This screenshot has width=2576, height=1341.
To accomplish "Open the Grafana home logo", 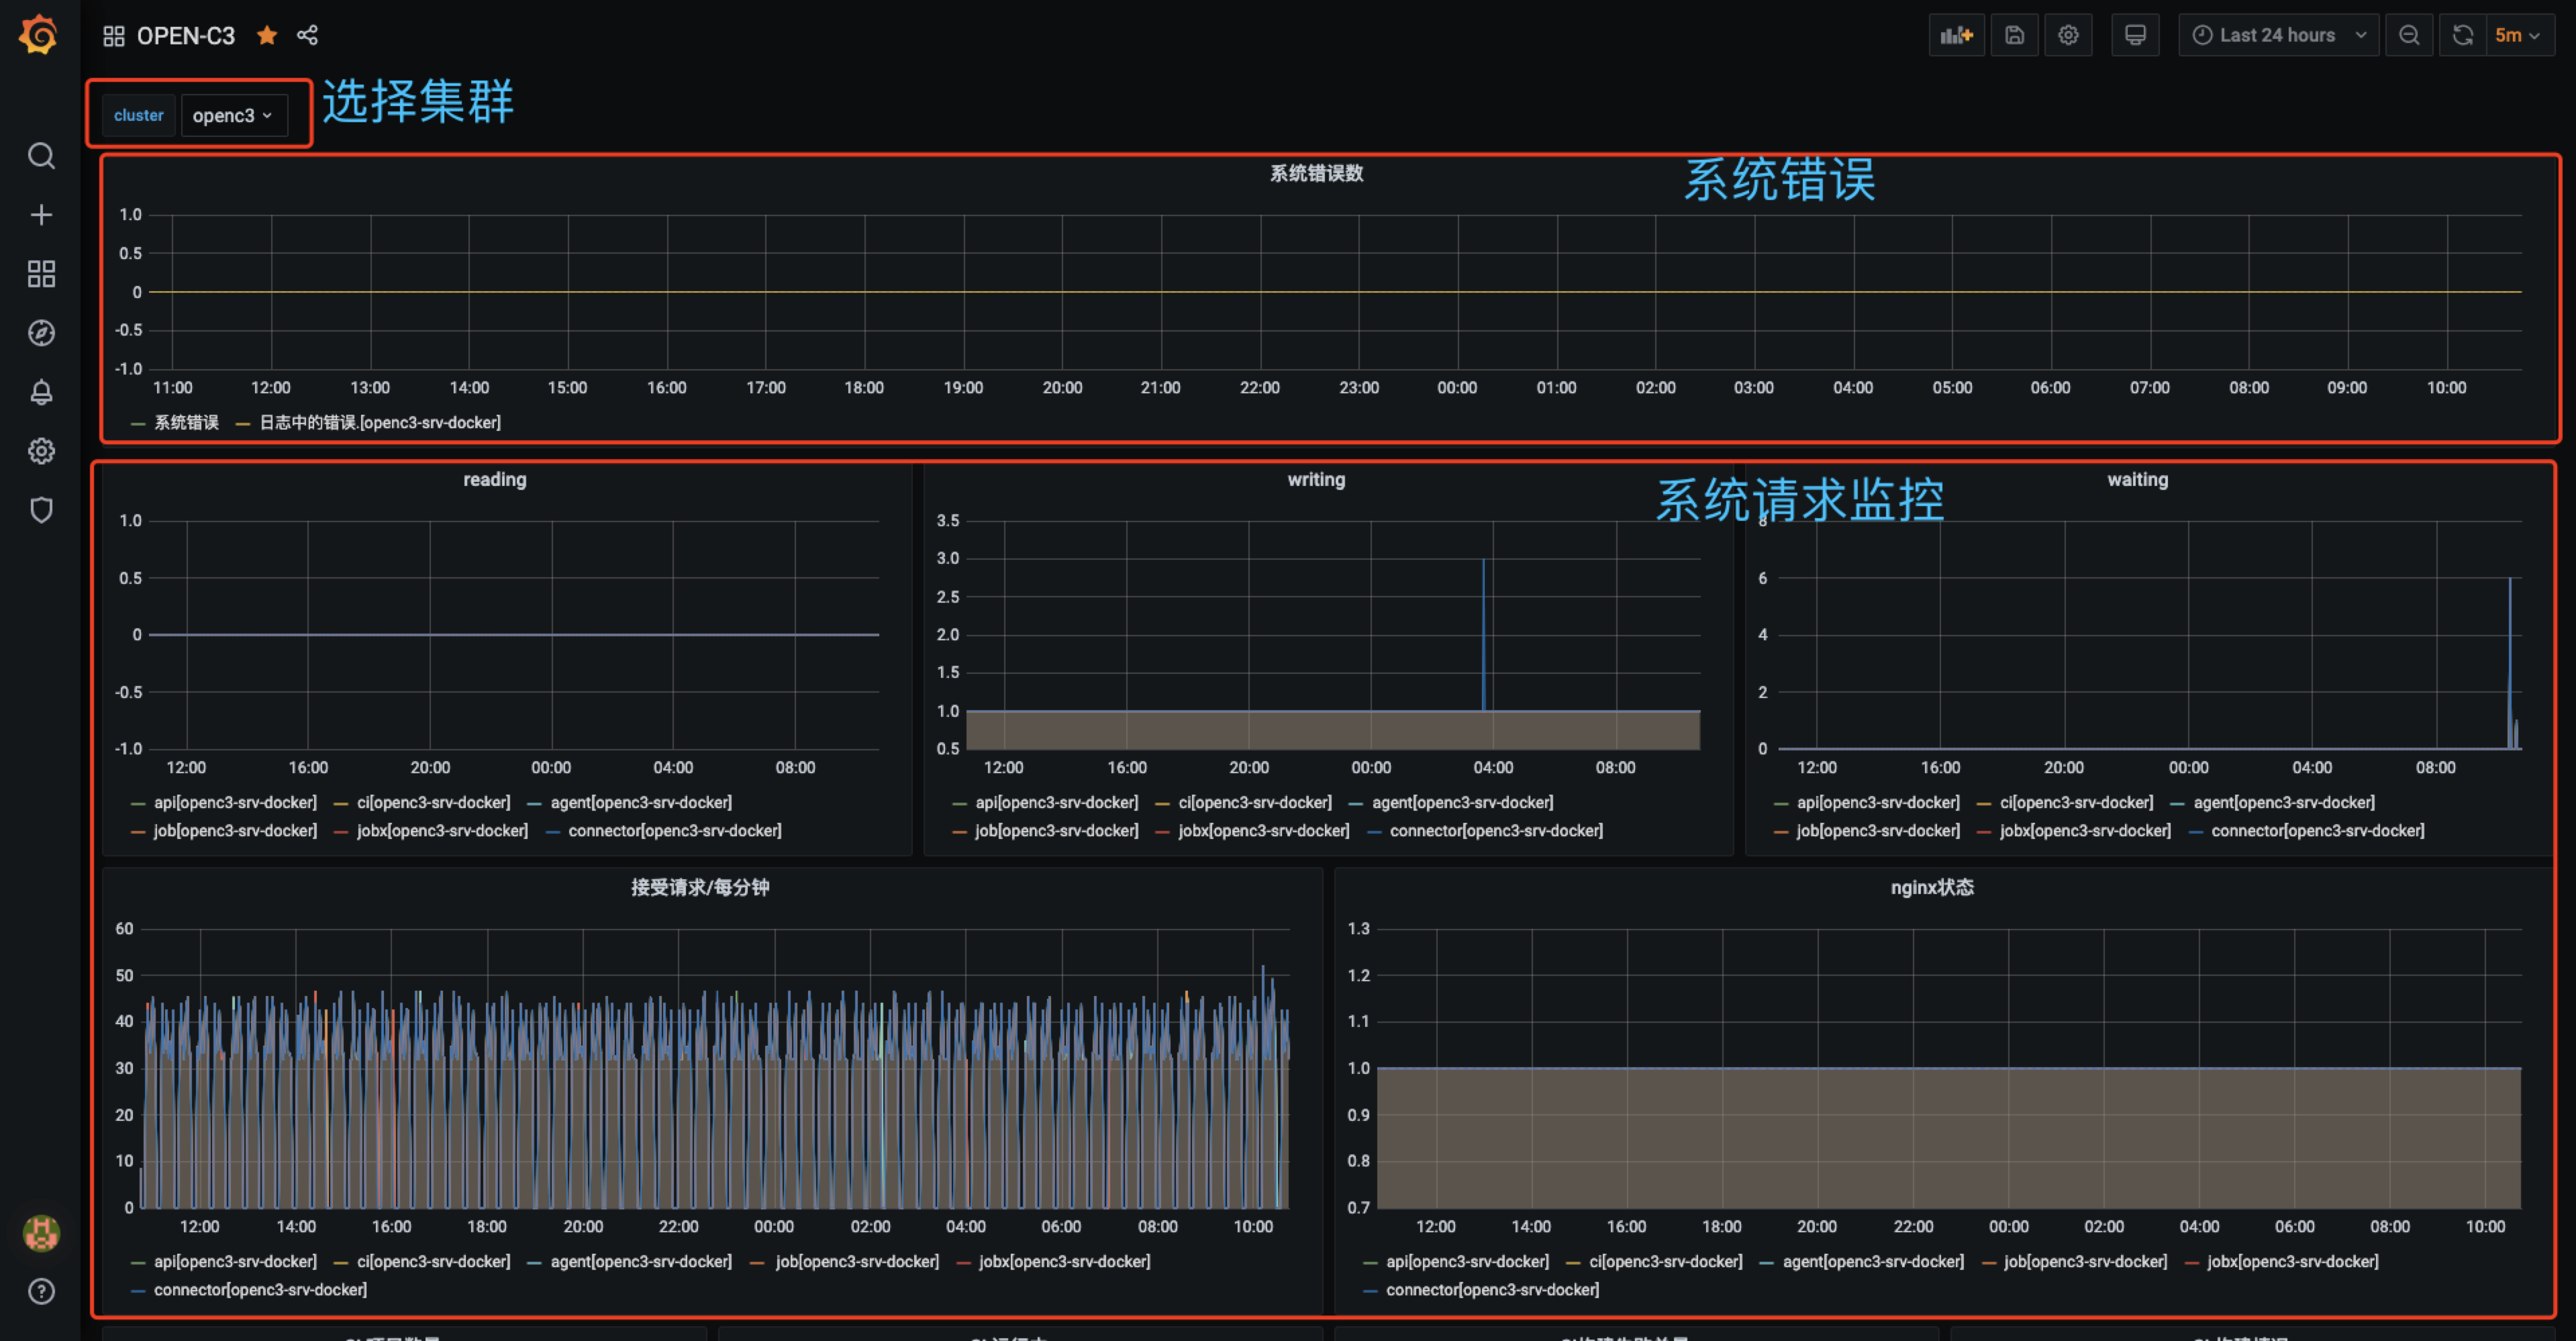I will click(x=39, y=35).
